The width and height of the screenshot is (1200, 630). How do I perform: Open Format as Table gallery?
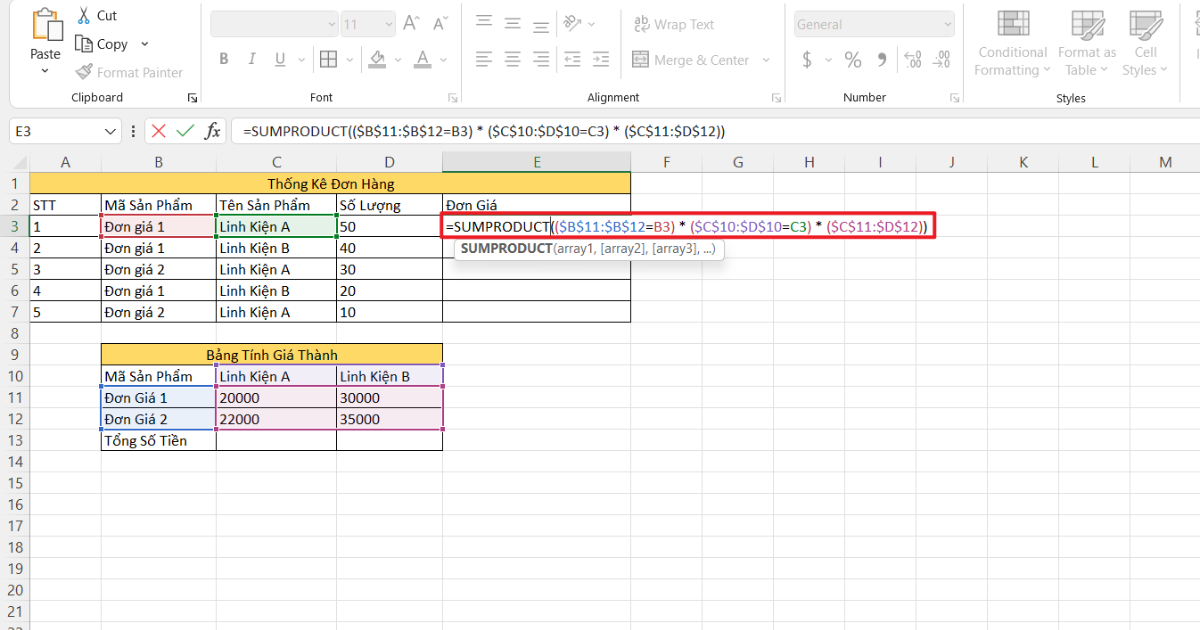tap(1086, 44)
